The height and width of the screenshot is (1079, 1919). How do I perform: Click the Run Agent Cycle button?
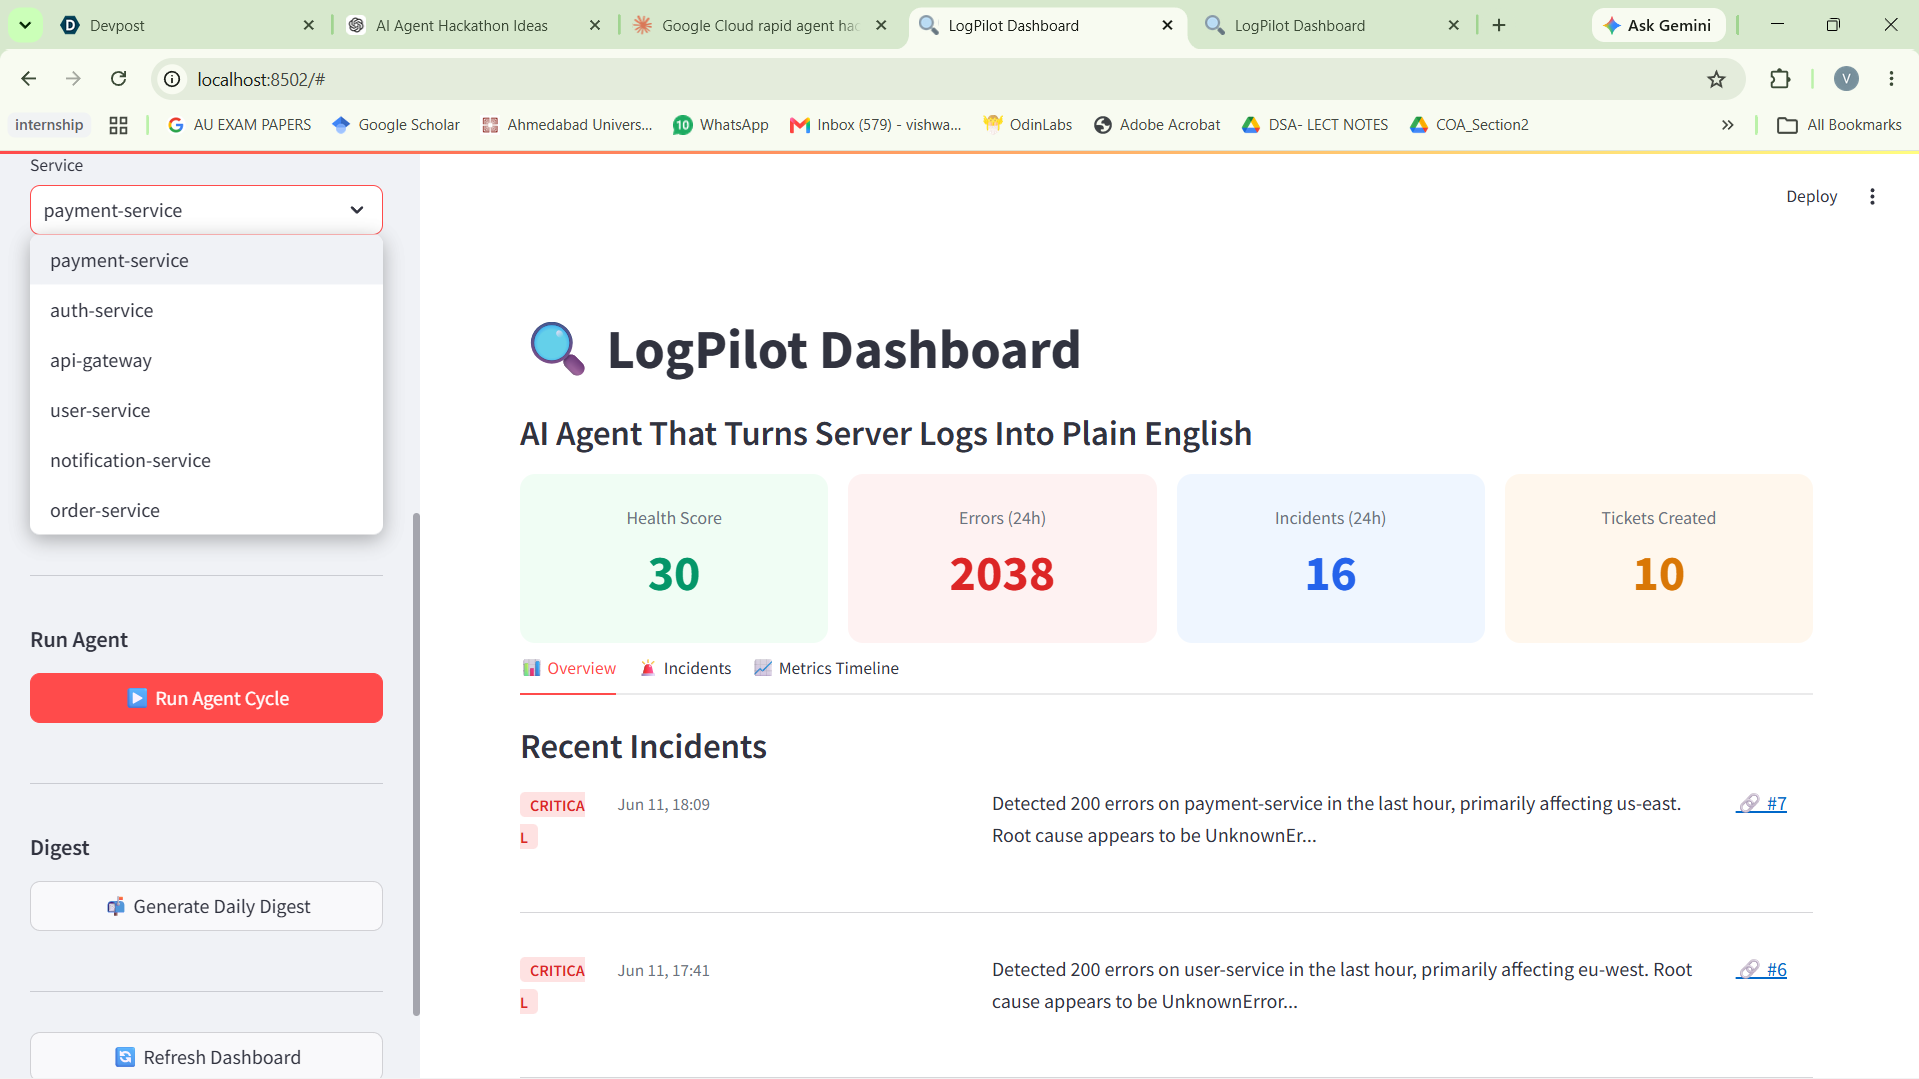(x=206, y=698)
